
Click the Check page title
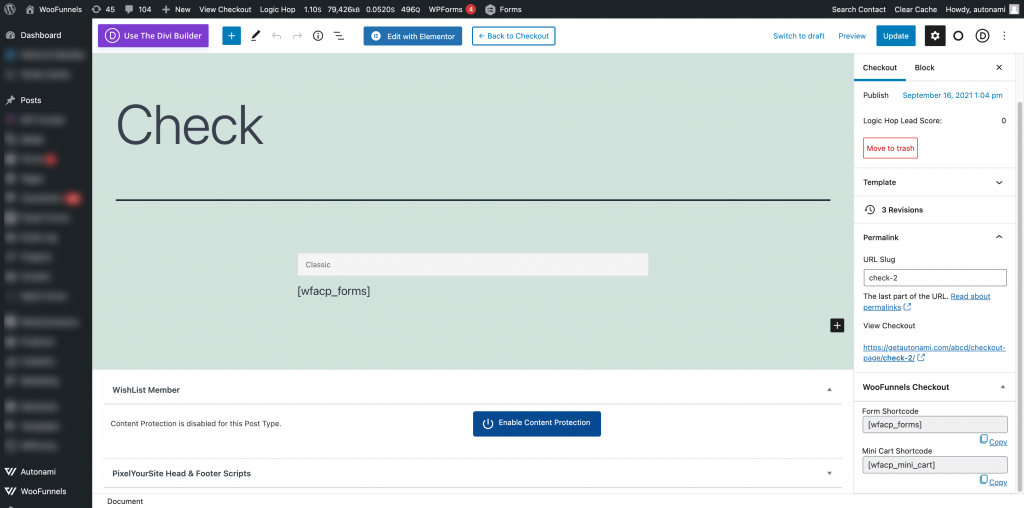point(190,125)
